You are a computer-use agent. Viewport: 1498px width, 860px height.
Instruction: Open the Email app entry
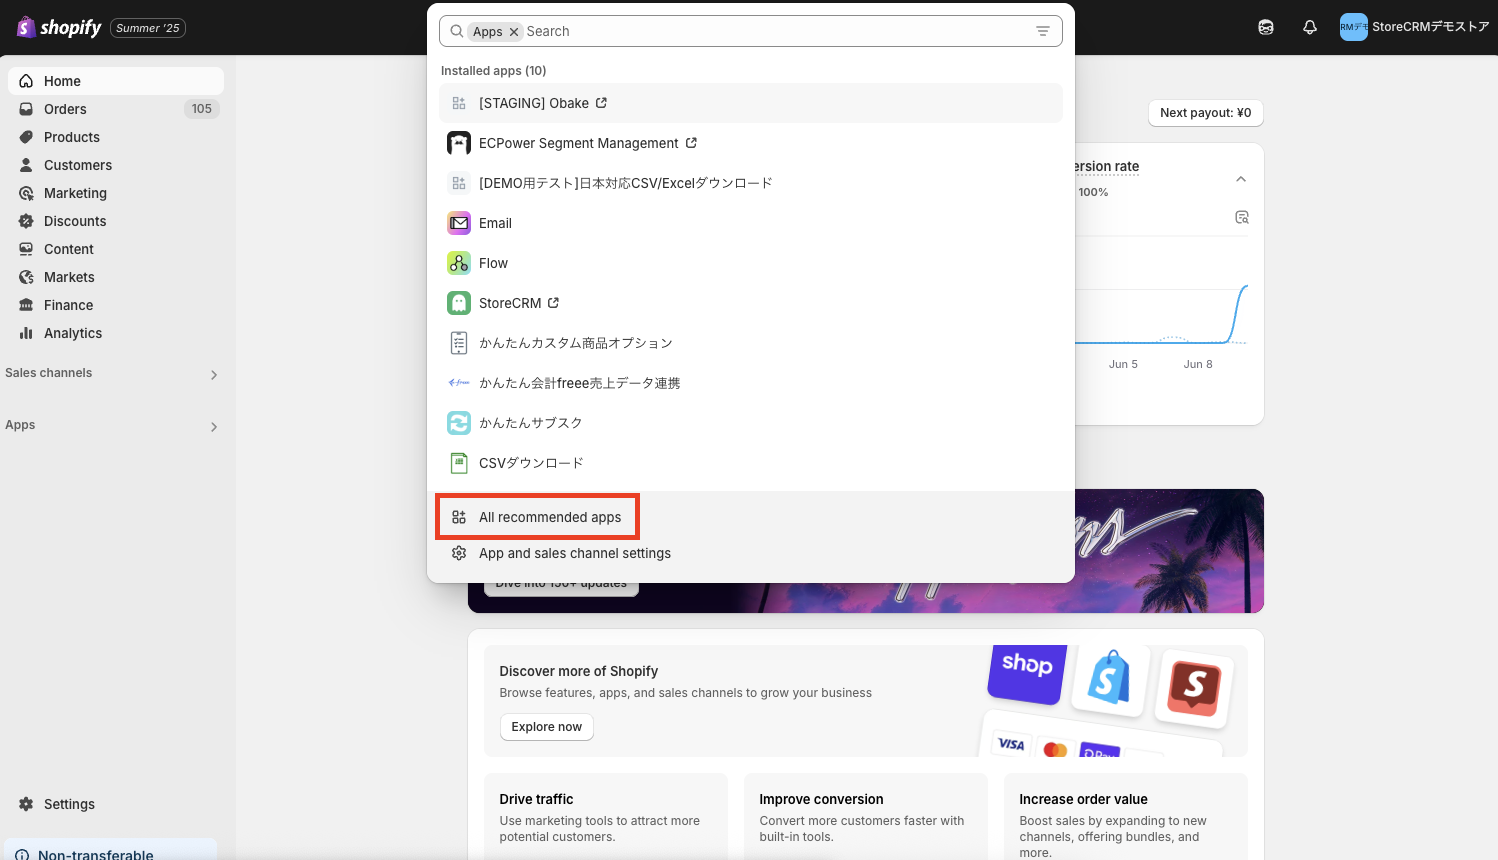click(x=751, y=223)
